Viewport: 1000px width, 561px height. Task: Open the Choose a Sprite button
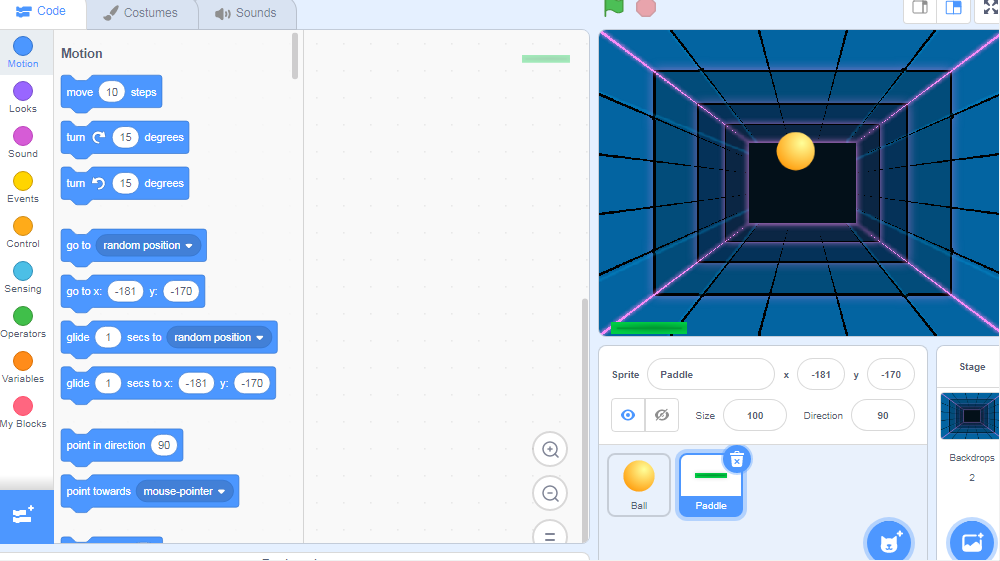889,542
